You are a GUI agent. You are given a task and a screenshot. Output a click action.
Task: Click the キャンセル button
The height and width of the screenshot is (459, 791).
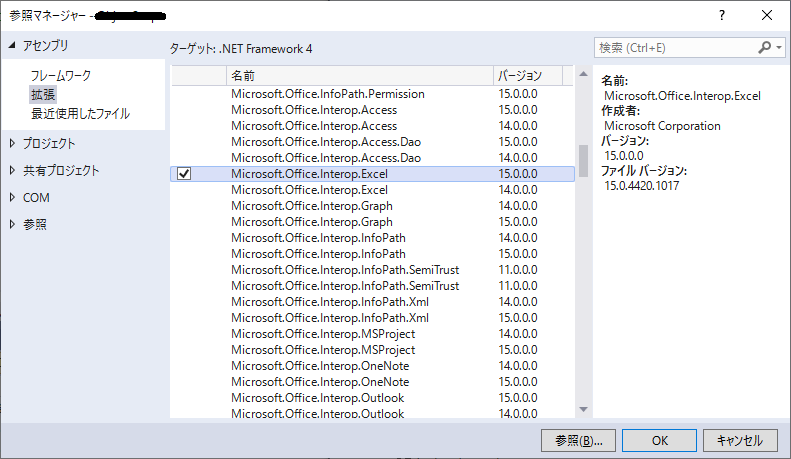pyautogui.click(x=740, y=441)
